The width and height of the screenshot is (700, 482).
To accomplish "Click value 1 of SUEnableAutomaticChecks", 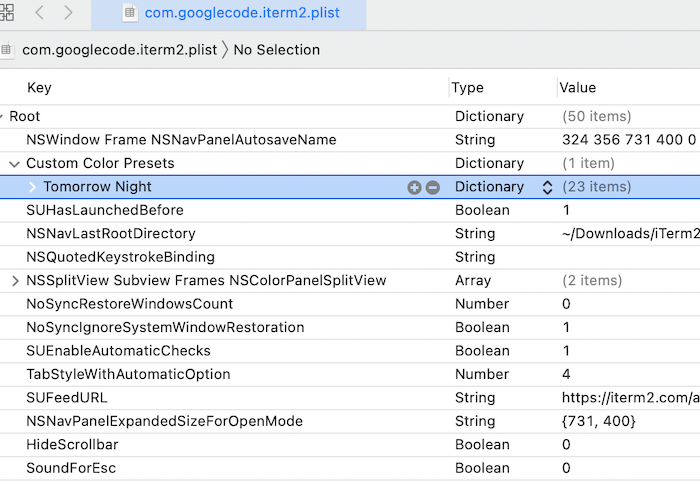I will pyautogui.click(x=566, y=351).
